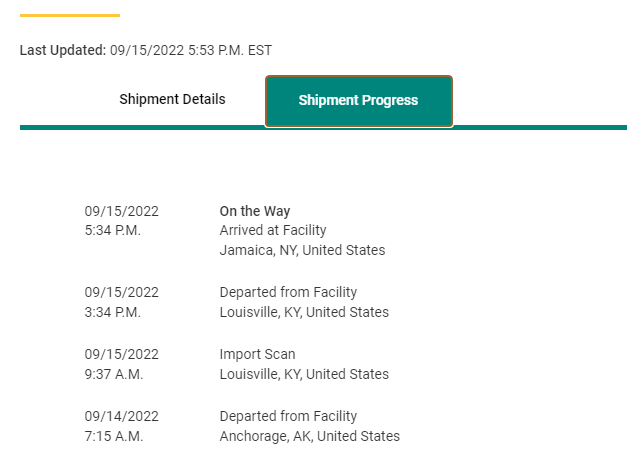Click the On the Way status heading
The width and height of the screenshot is (627, 459).
[254, 211]
